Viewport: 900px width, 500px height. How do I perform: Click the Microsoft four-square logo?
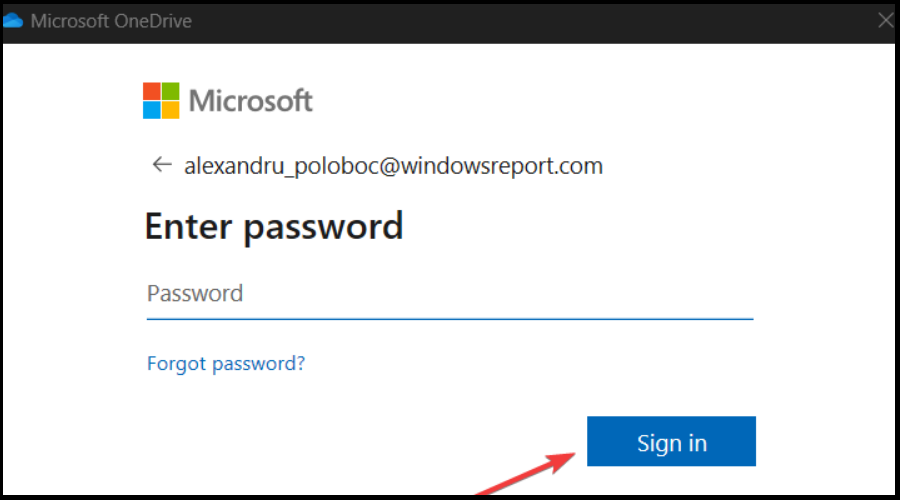pos(161,100)
